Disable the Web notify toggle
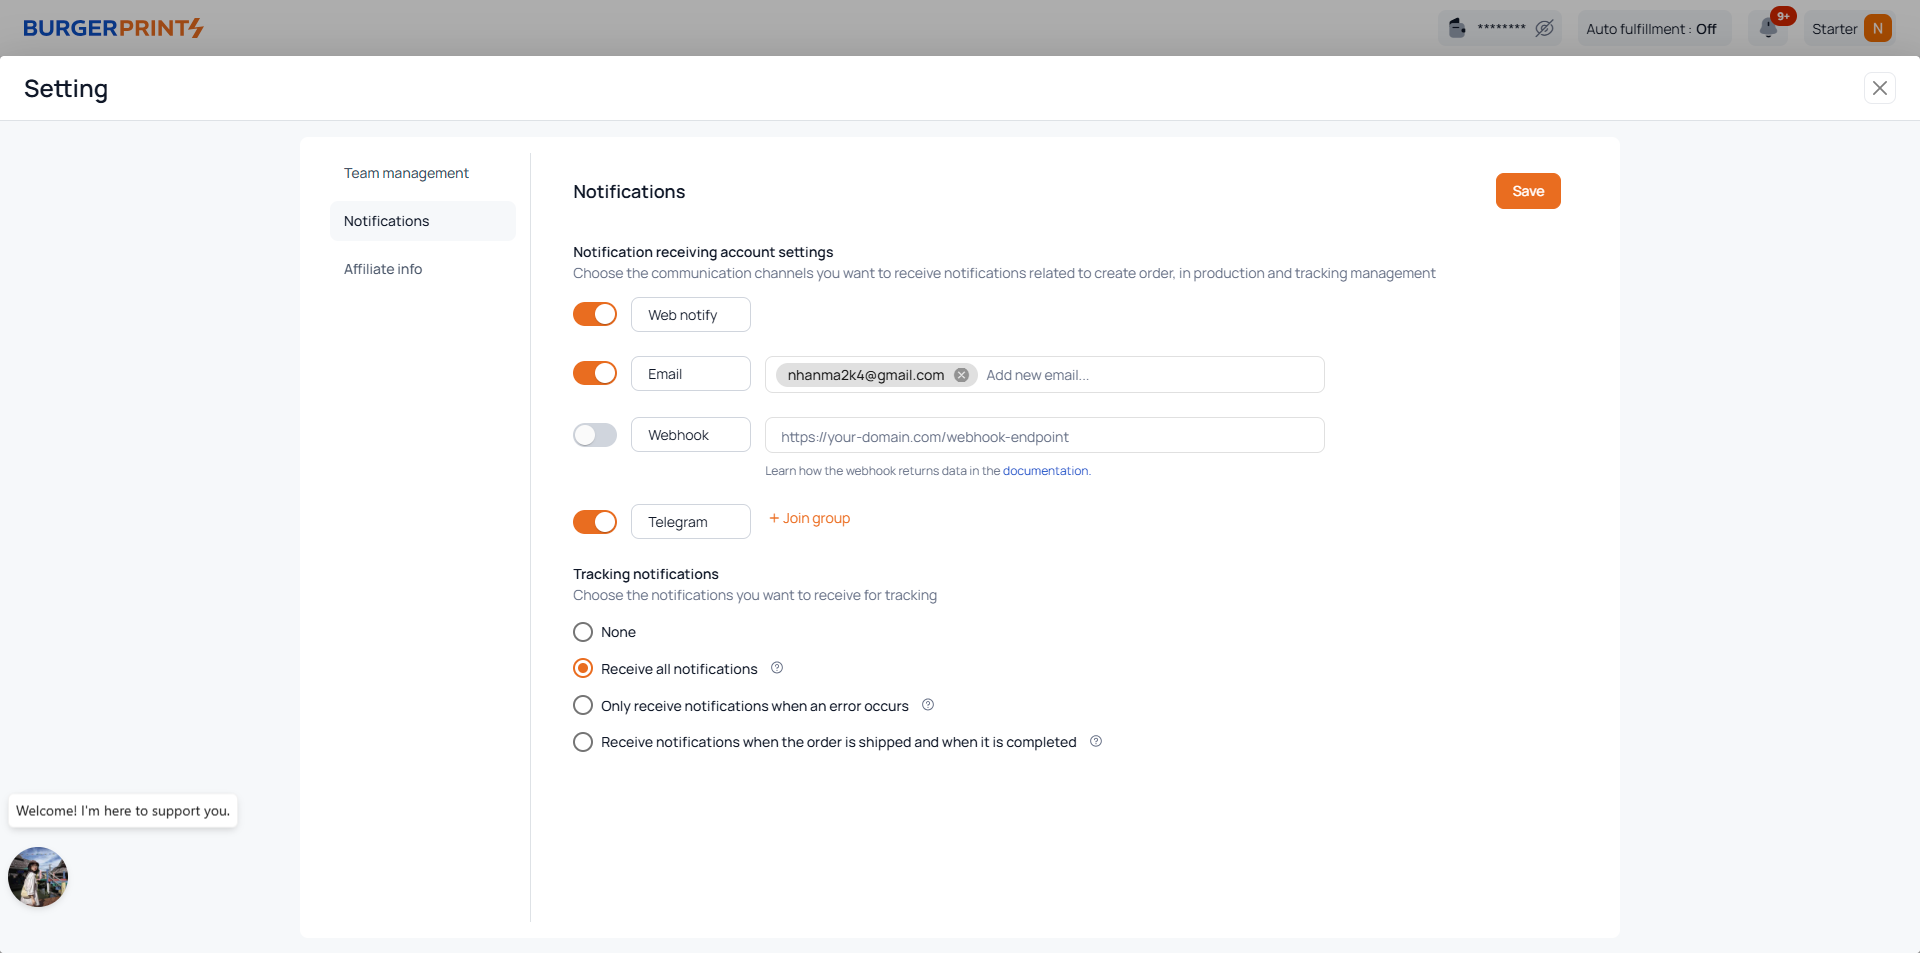 [595, 314]
